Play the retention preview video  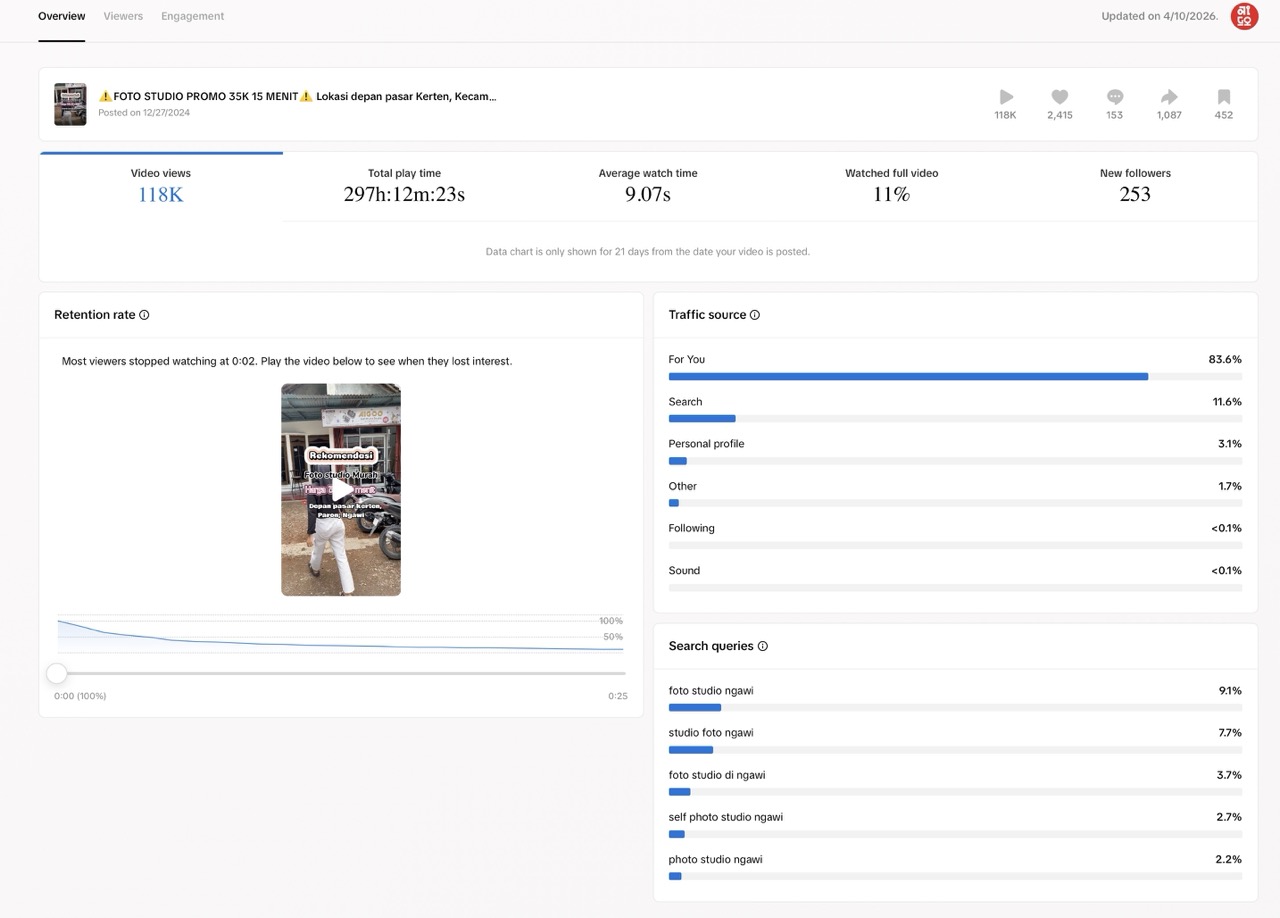(341, 490)
